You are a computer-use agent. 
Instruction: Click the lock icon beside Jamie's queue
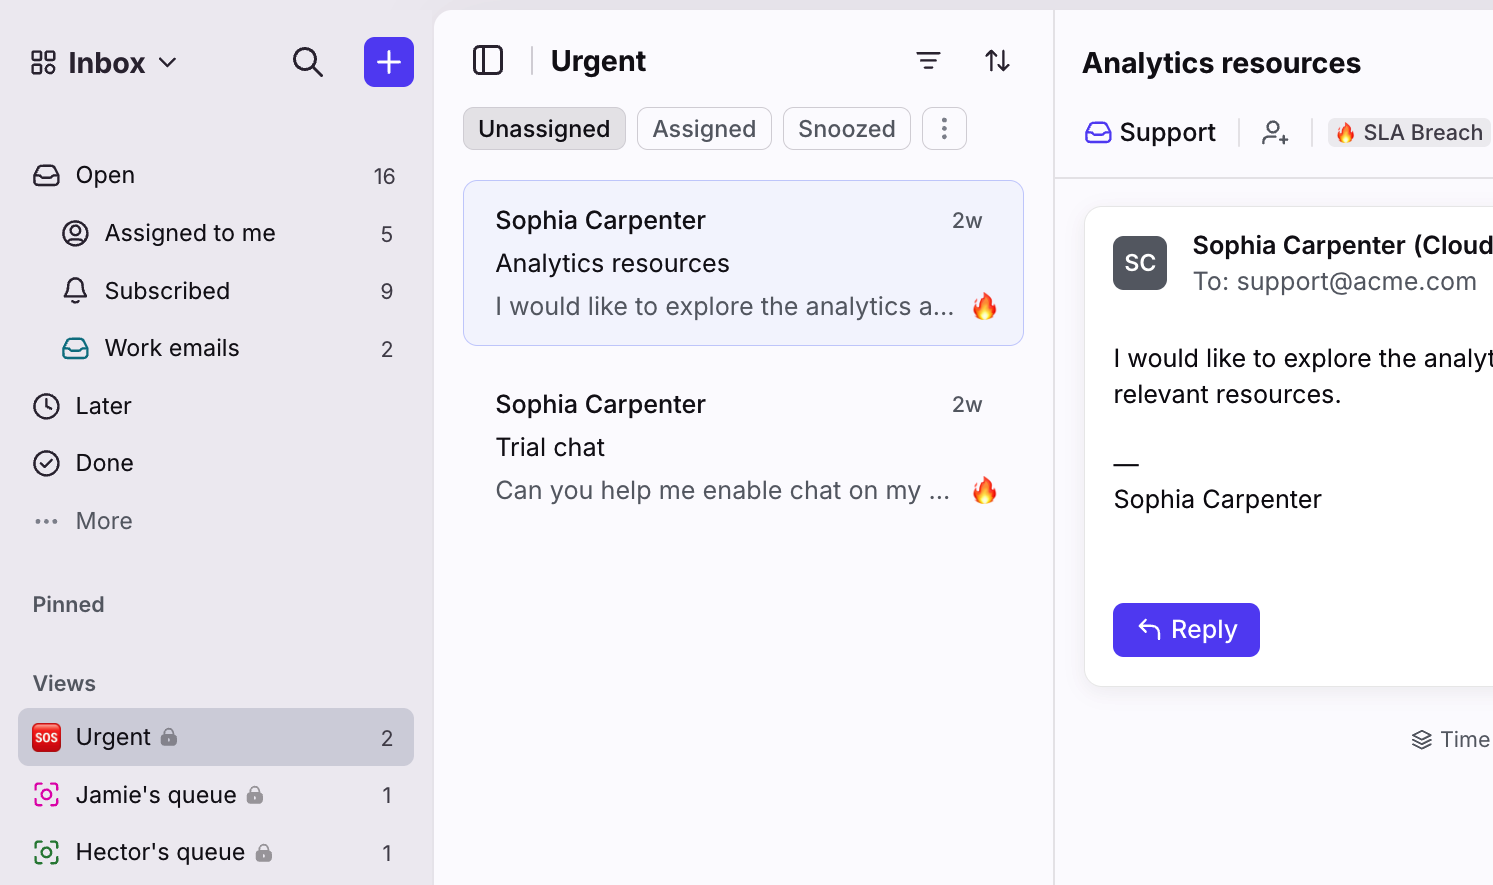point(255,795)
